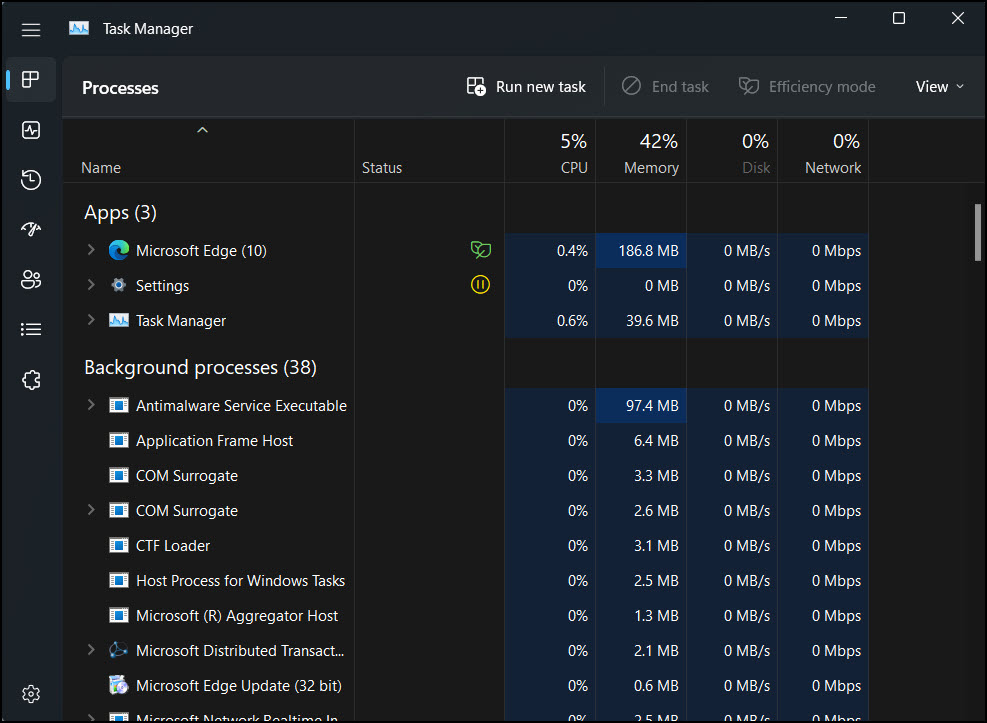Select Host Process for Windows Tasks name

240,581
